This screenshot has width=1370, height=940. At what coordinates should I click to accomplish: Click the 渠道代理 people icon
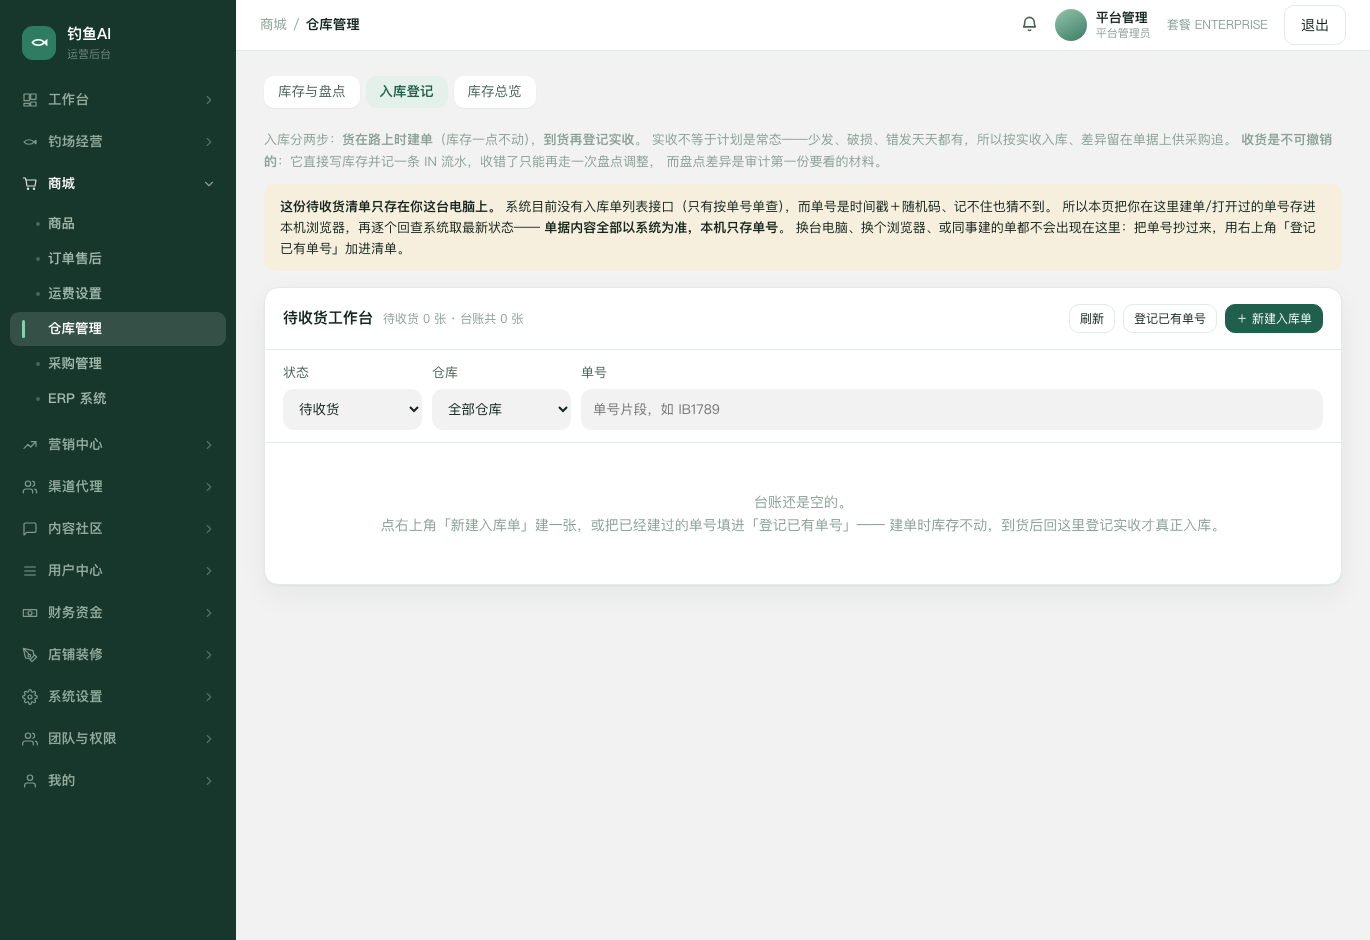pyautogui.click(x=30, y=487)
